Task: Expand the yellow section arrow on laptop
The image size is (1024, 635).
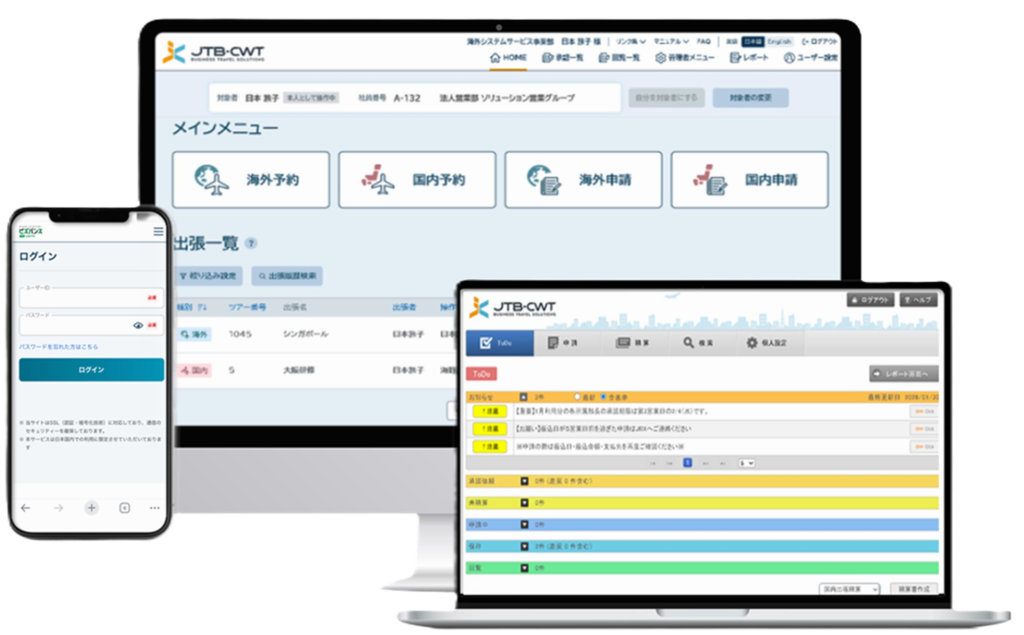Action: pyautogui.click(x=524, y=503)
